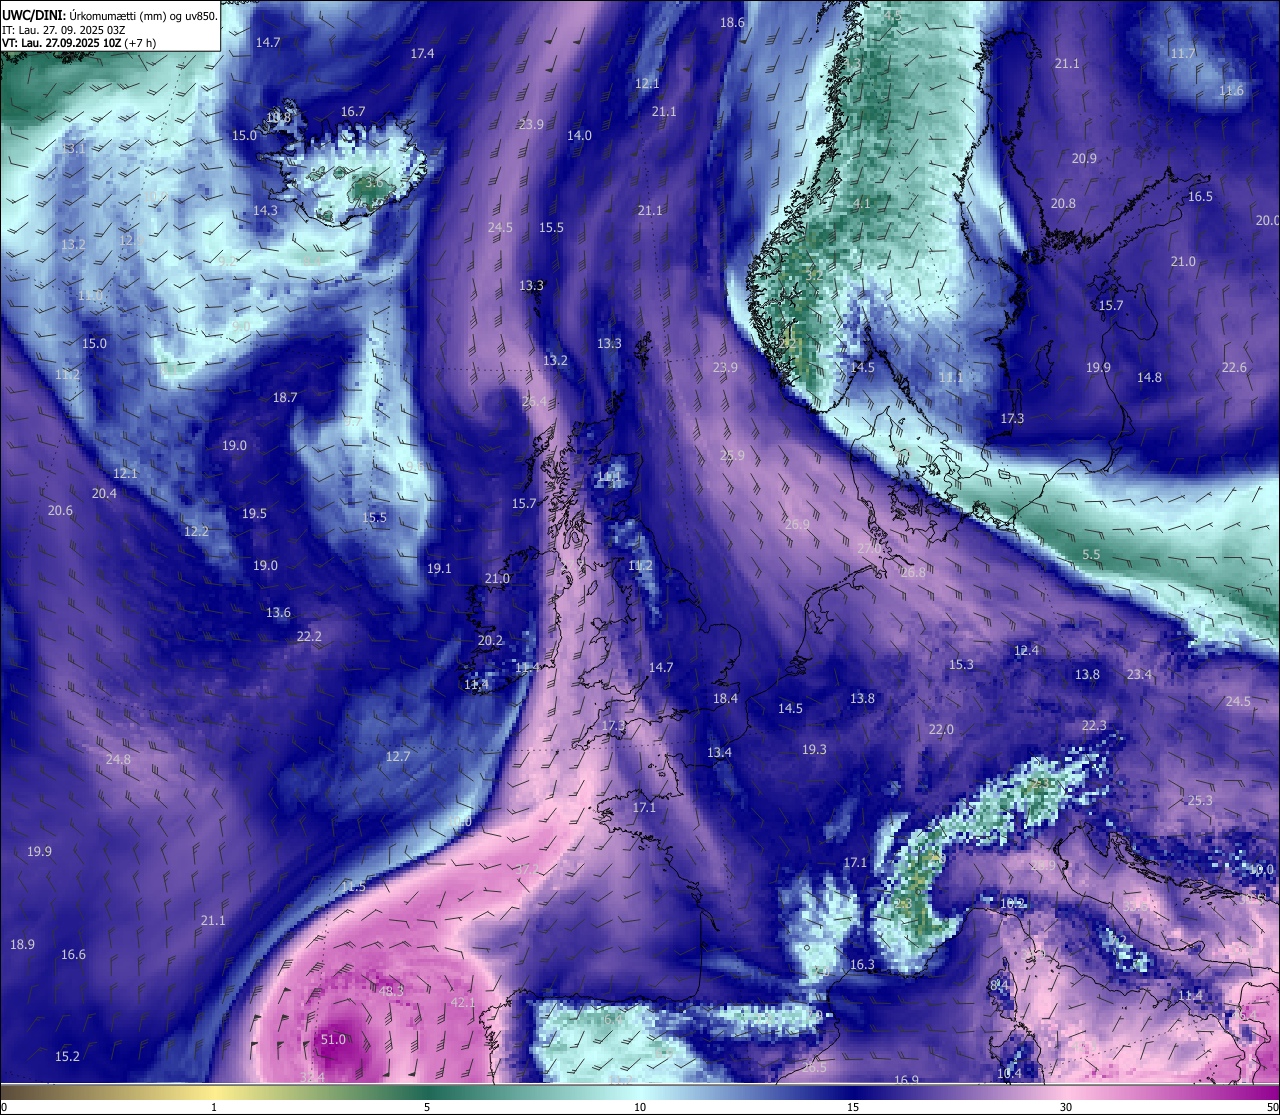Click the 12.4 value label

pos(1026,651)
